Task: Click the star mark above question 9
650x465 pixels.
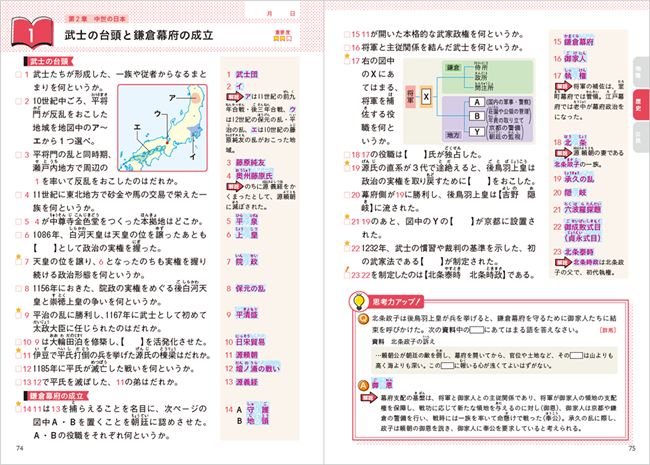Action: [x=18, y=310]
